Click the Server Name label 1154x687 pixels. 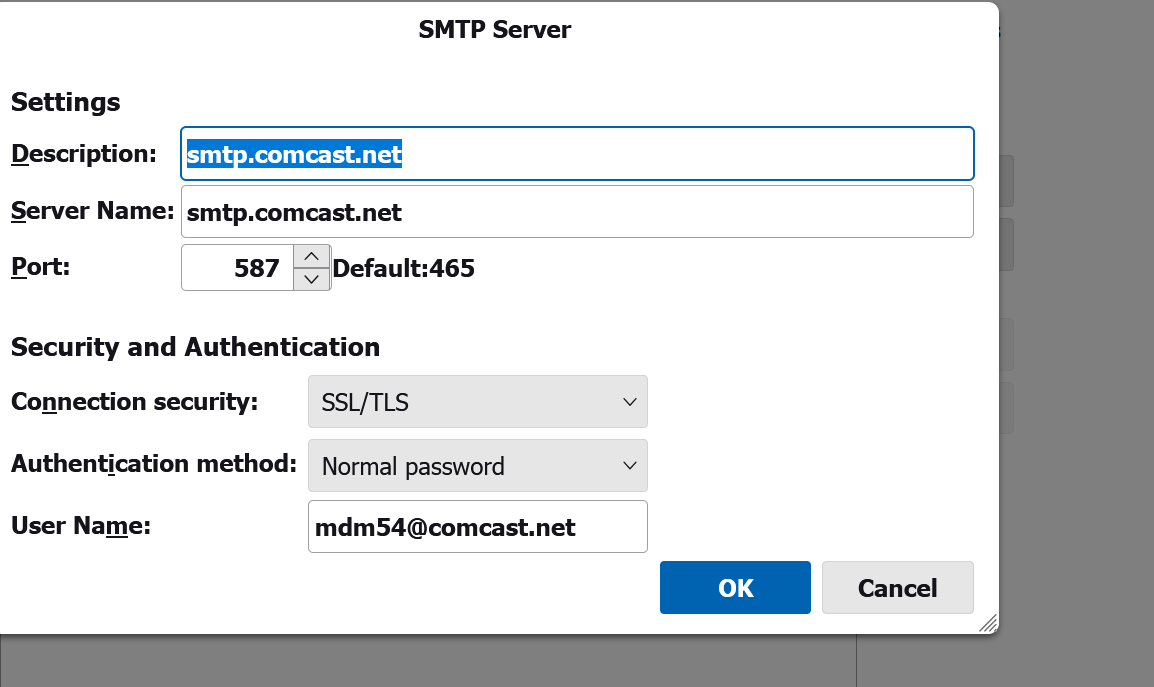coord(92,211)
